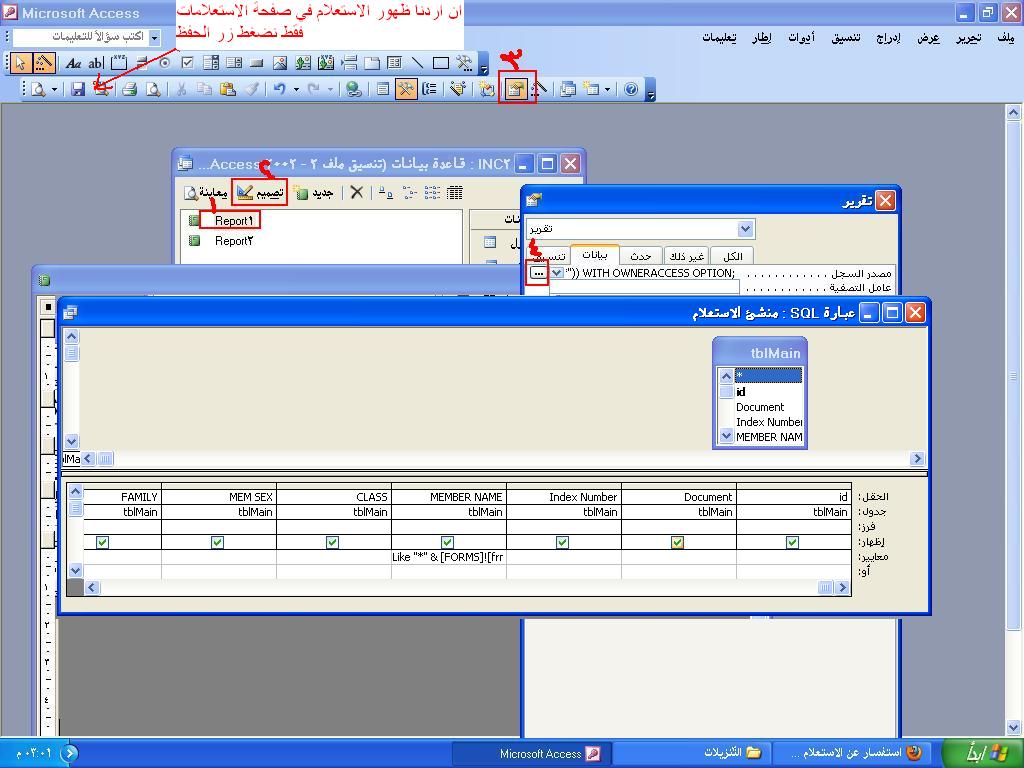Open the Field List toolbar icon

tap(383, 89)
